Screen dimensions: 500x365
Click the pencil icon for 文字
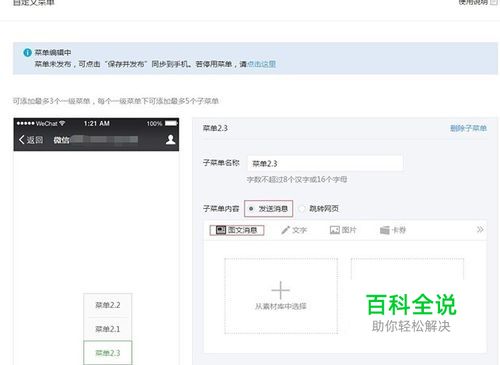pyautogui.click(x=285, y=230)
